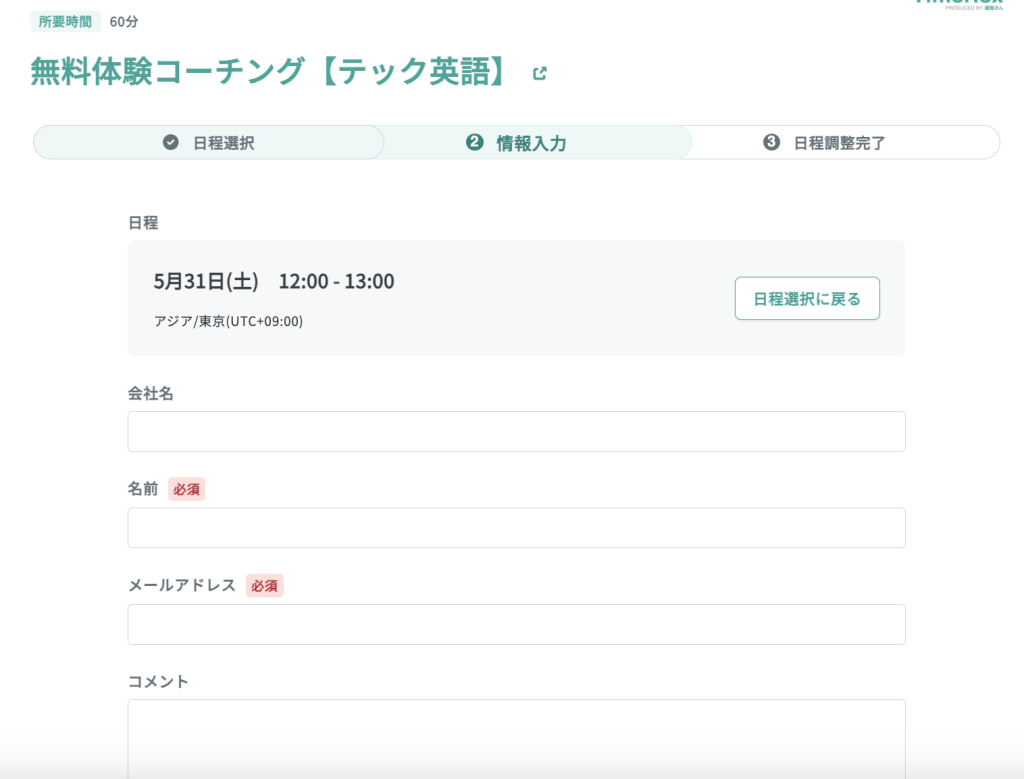Viewport: 1024px width, 779px height.
Task: Click the logo at the top right
Action: 958,4
